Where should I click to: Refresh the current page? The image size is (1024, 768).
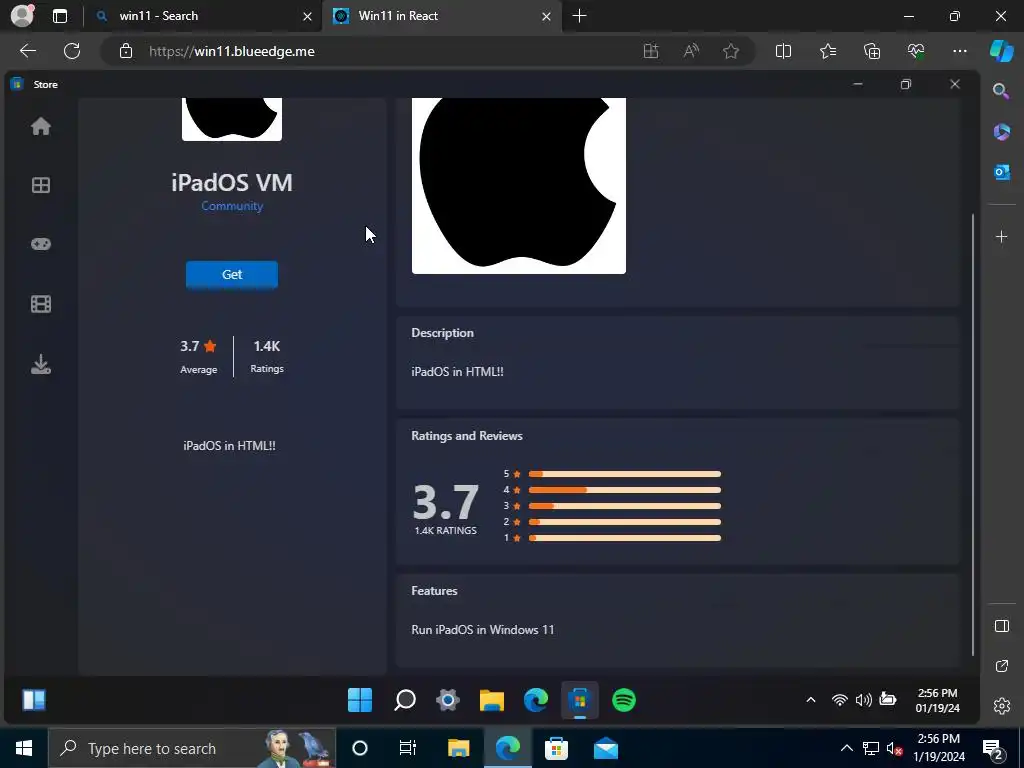tap(72, 51)
